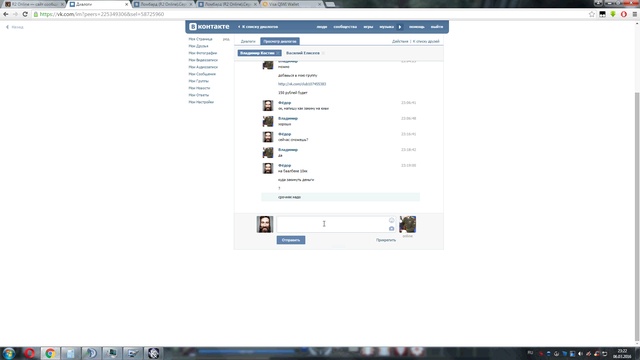Image resolution: width=640 pixels, height=360 pixels.
Task: Click the recipient avatar labeled online
Action: coord(407,224)
